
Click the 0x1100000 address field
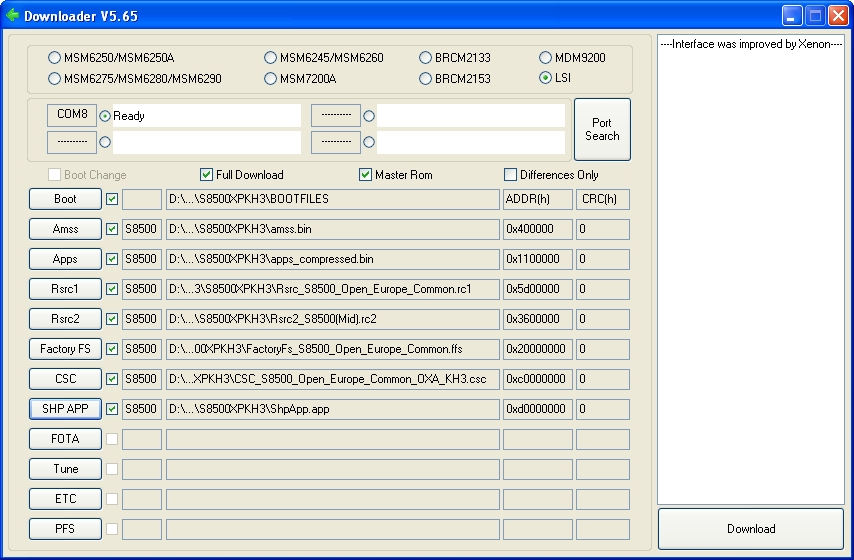[x=538, y=259]
